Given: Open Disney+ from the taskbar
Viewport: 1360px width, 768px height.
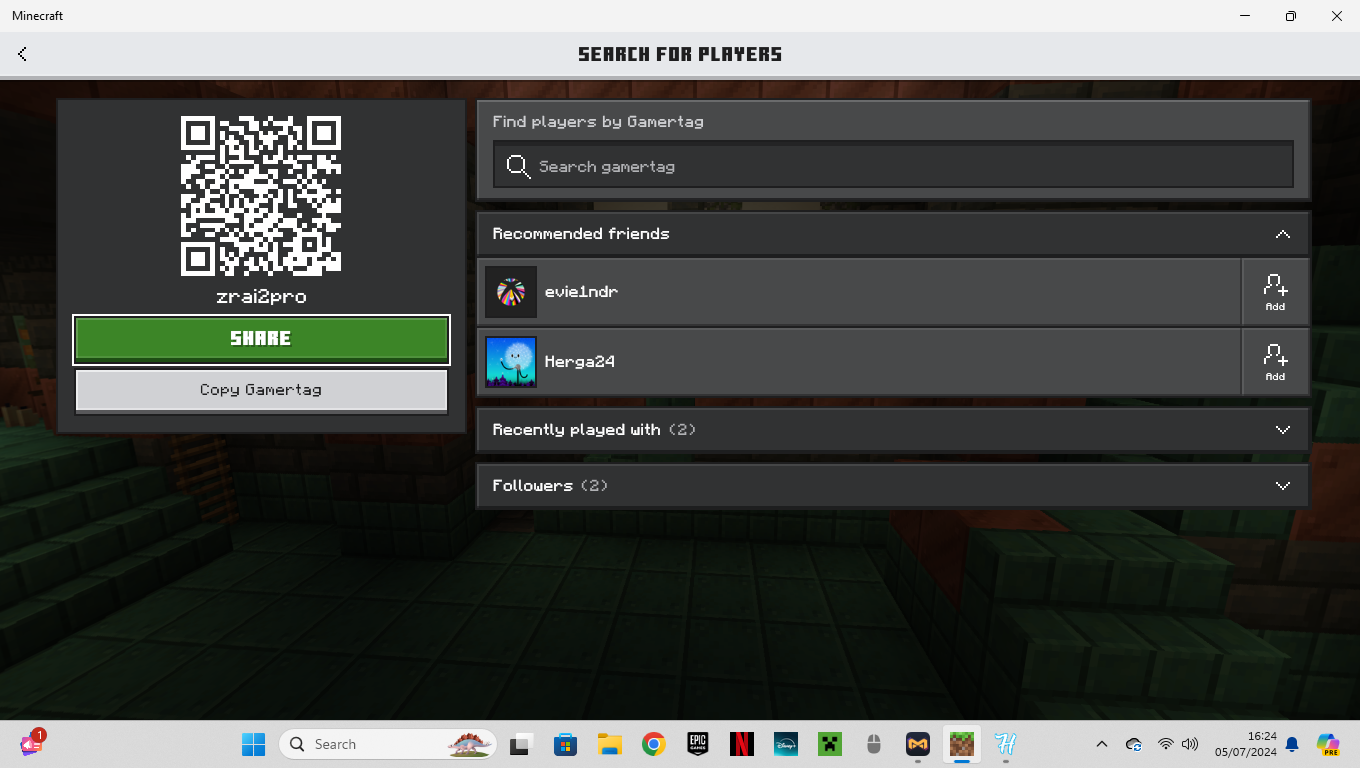Looking at the screenshot, I should coord(785,744).
